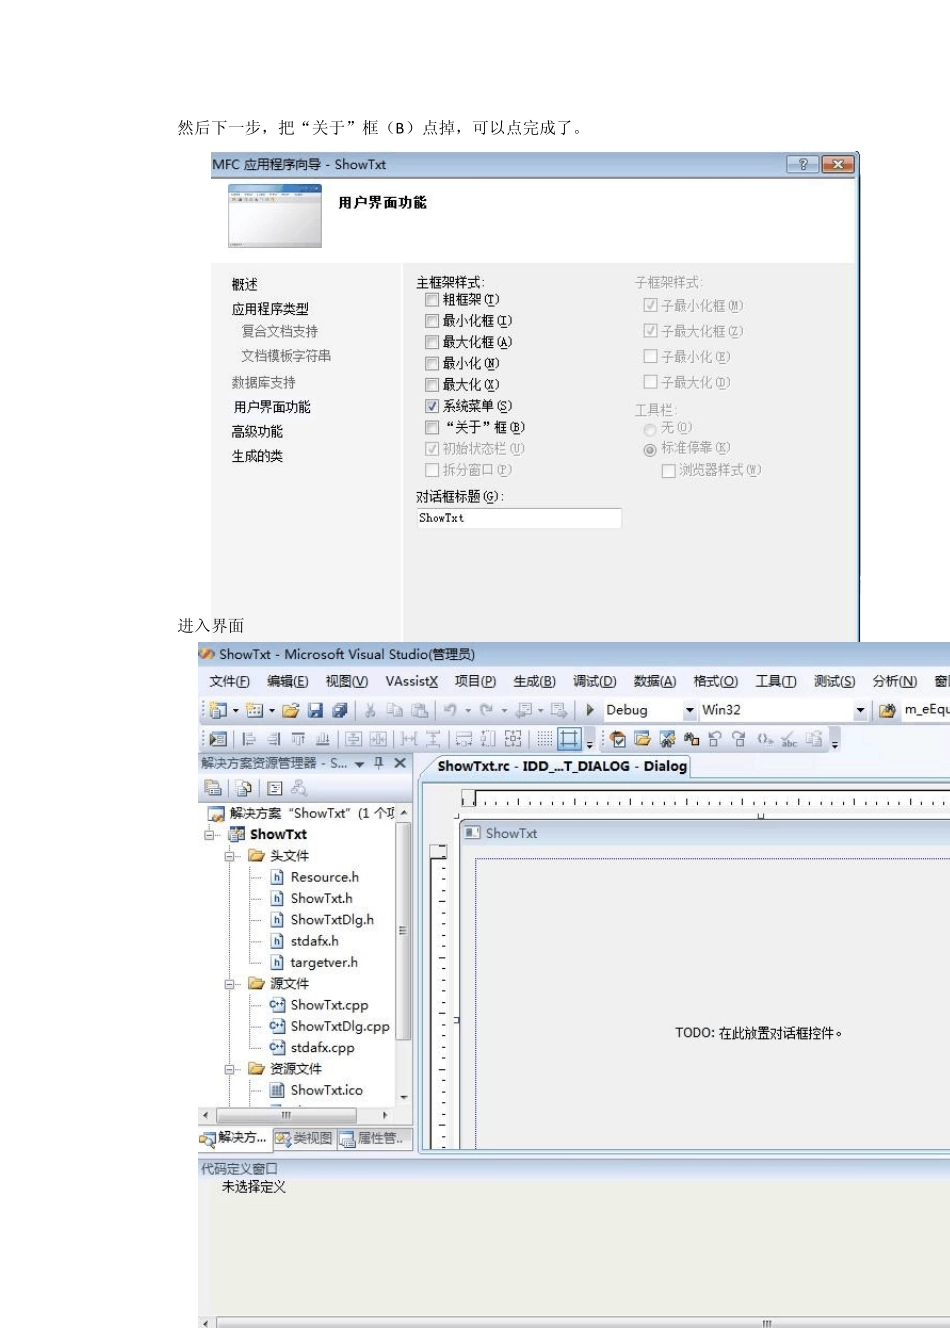Collapse the 资源文件 folder node
The width and height of the screenshot is (950, 1344).
230,1069
